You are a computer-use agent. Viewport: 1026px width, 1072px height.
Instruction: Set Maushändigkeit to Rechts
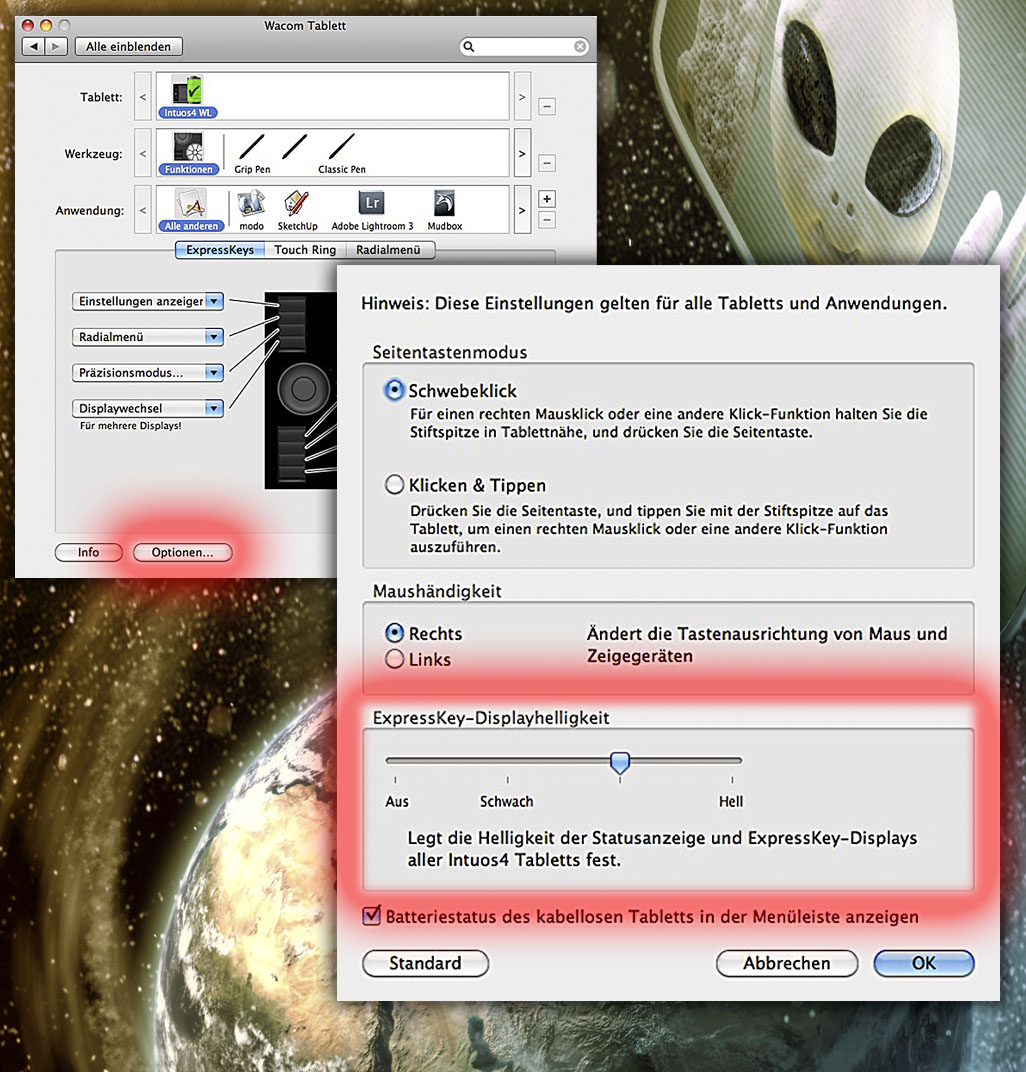click(x=394, y=633)
